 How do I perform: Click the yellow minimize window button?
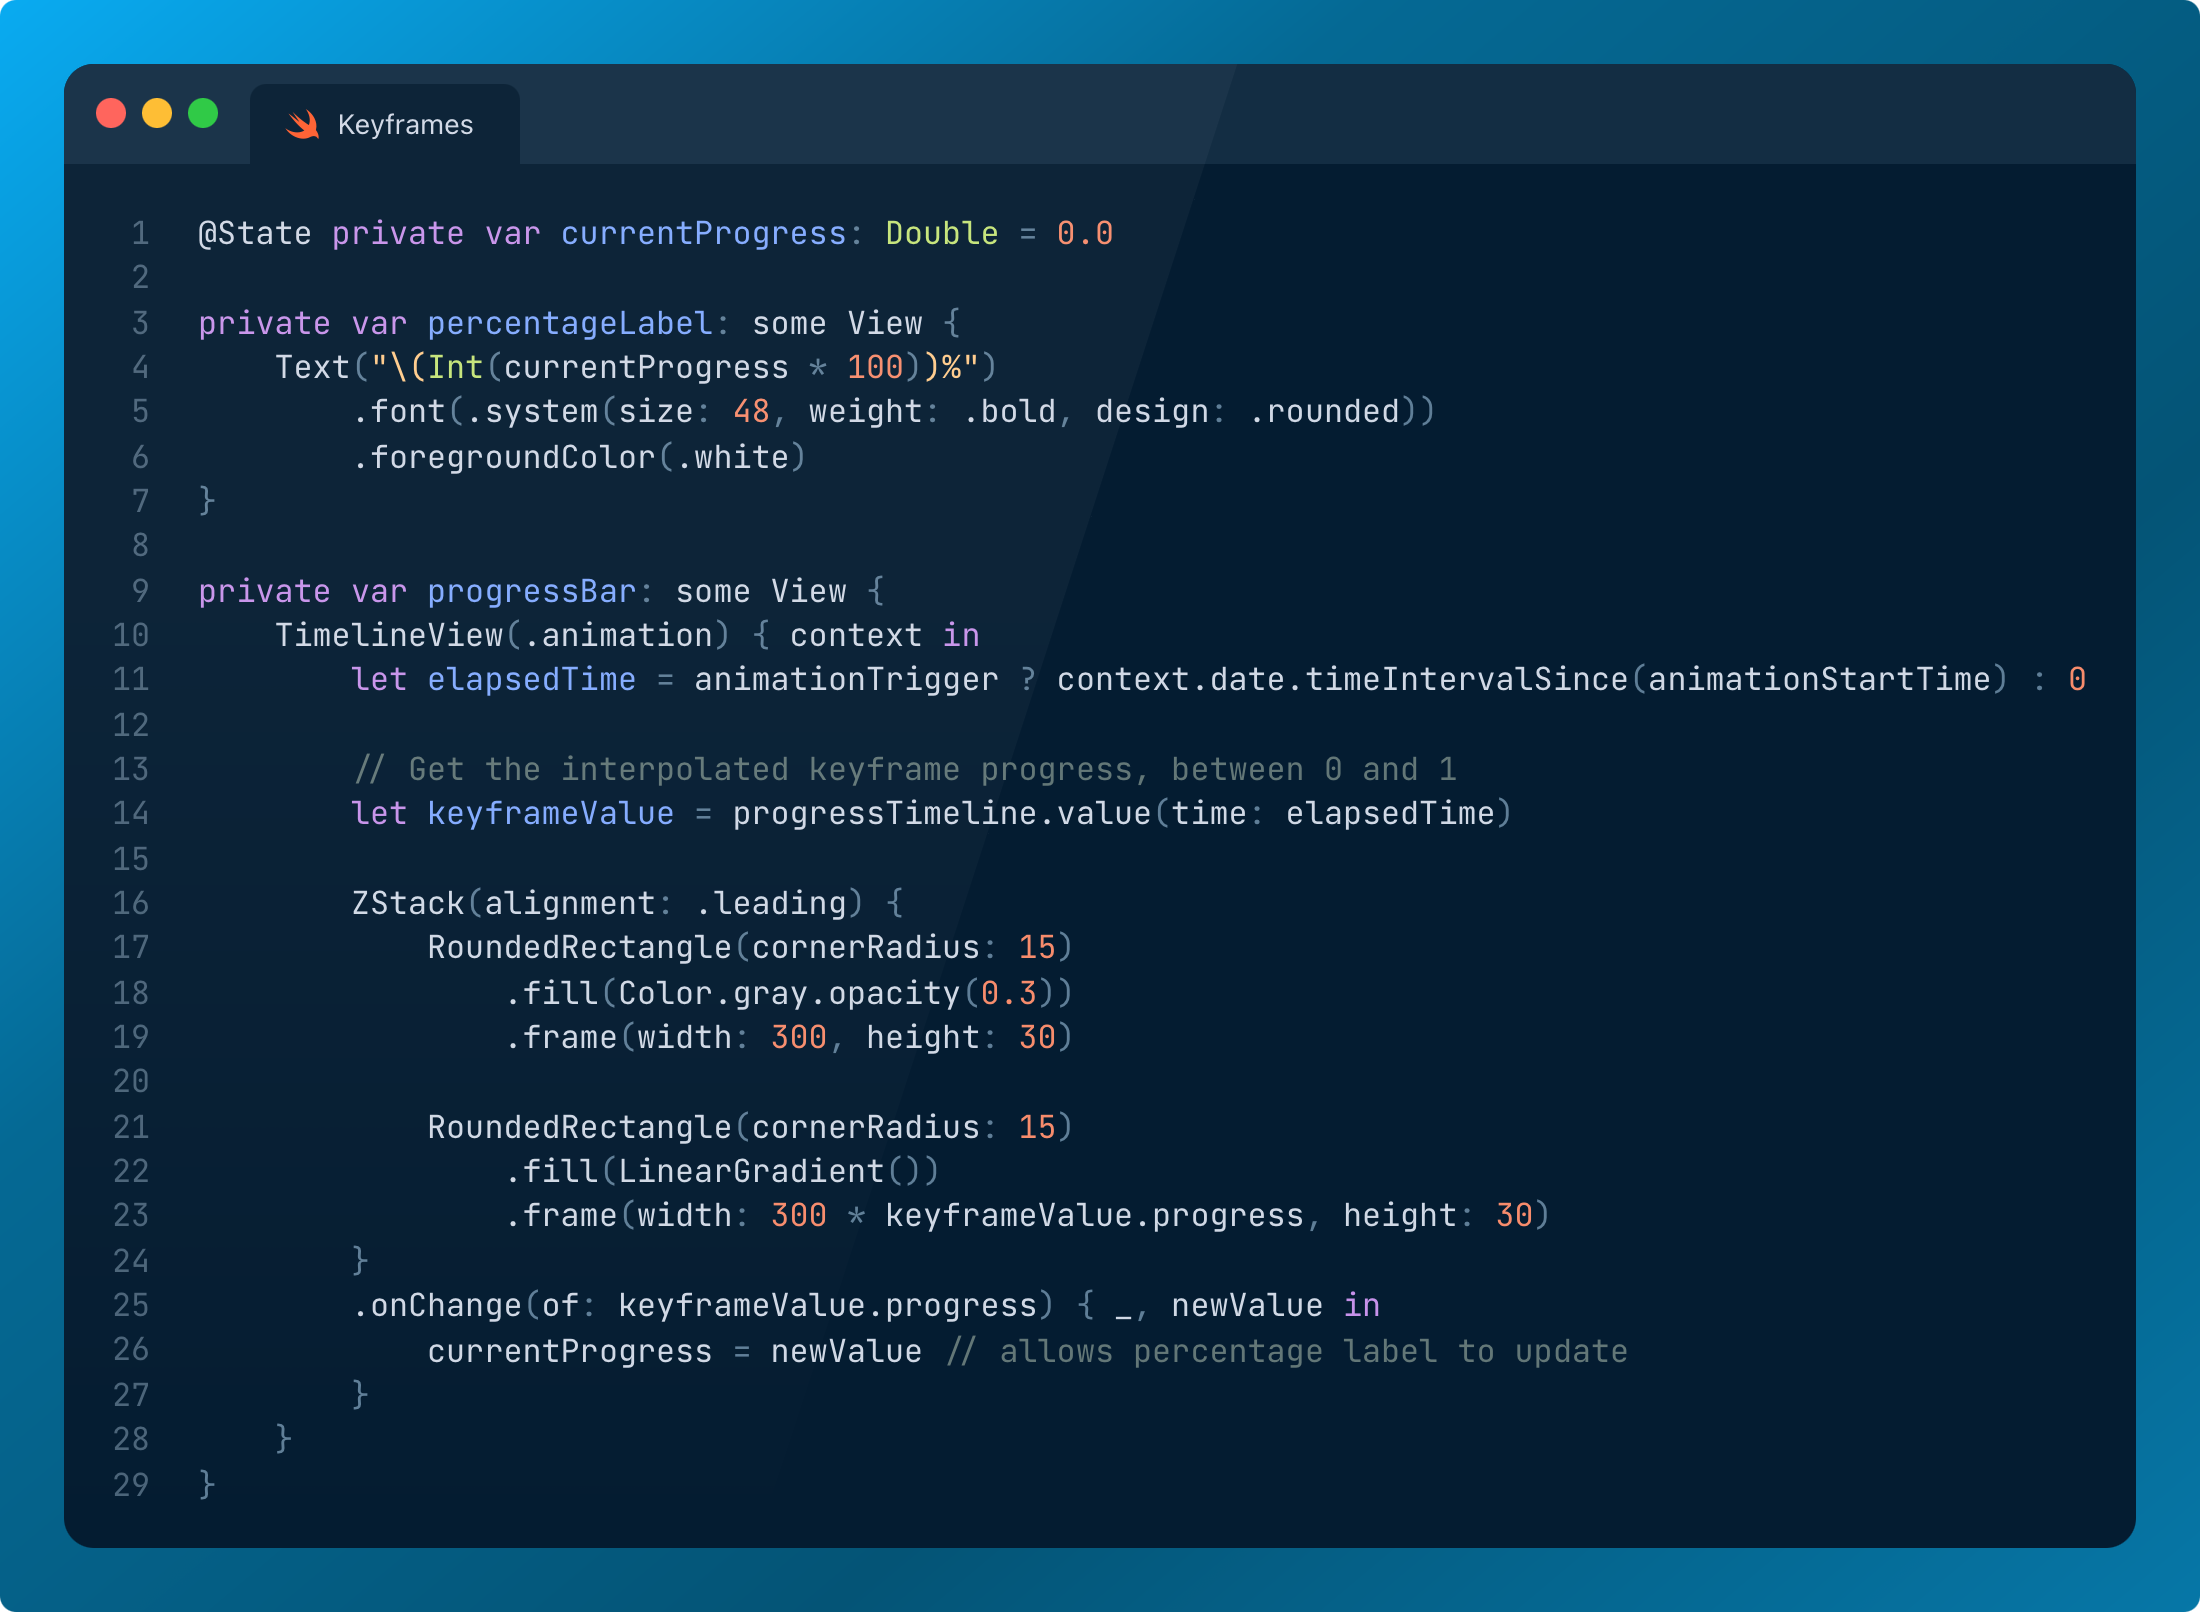click(x=157, y=113)
